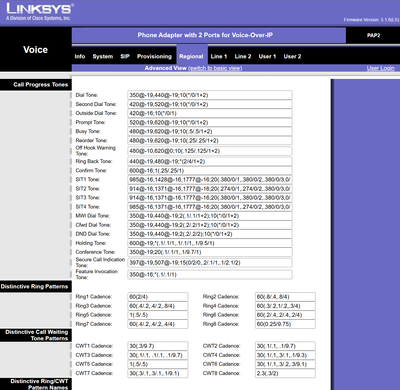Open the User 1 tab
This screenshot has width=400, height=390.
point(267,56)
